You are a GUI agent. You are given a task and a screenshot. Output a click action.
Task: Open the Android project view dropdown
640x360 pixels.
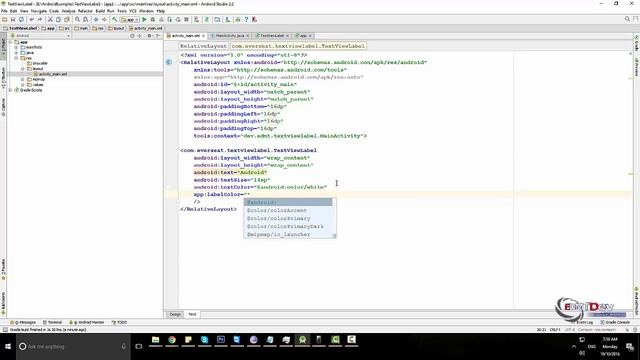pos(40,36)
